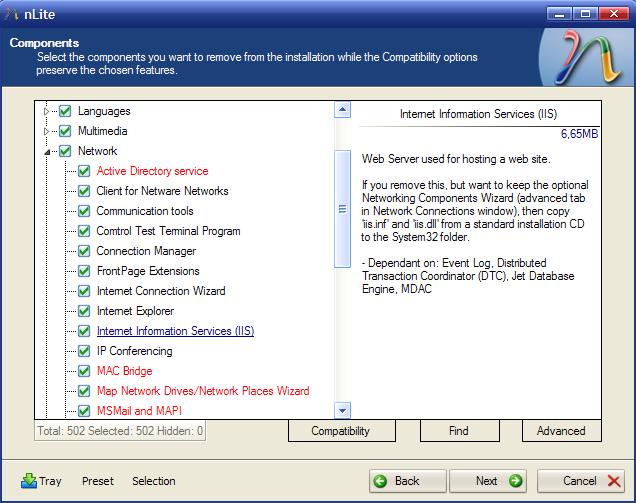The image size is (636, 503).
Task: Expand the Multimedia tree node
Action: (x=46, y=131)
